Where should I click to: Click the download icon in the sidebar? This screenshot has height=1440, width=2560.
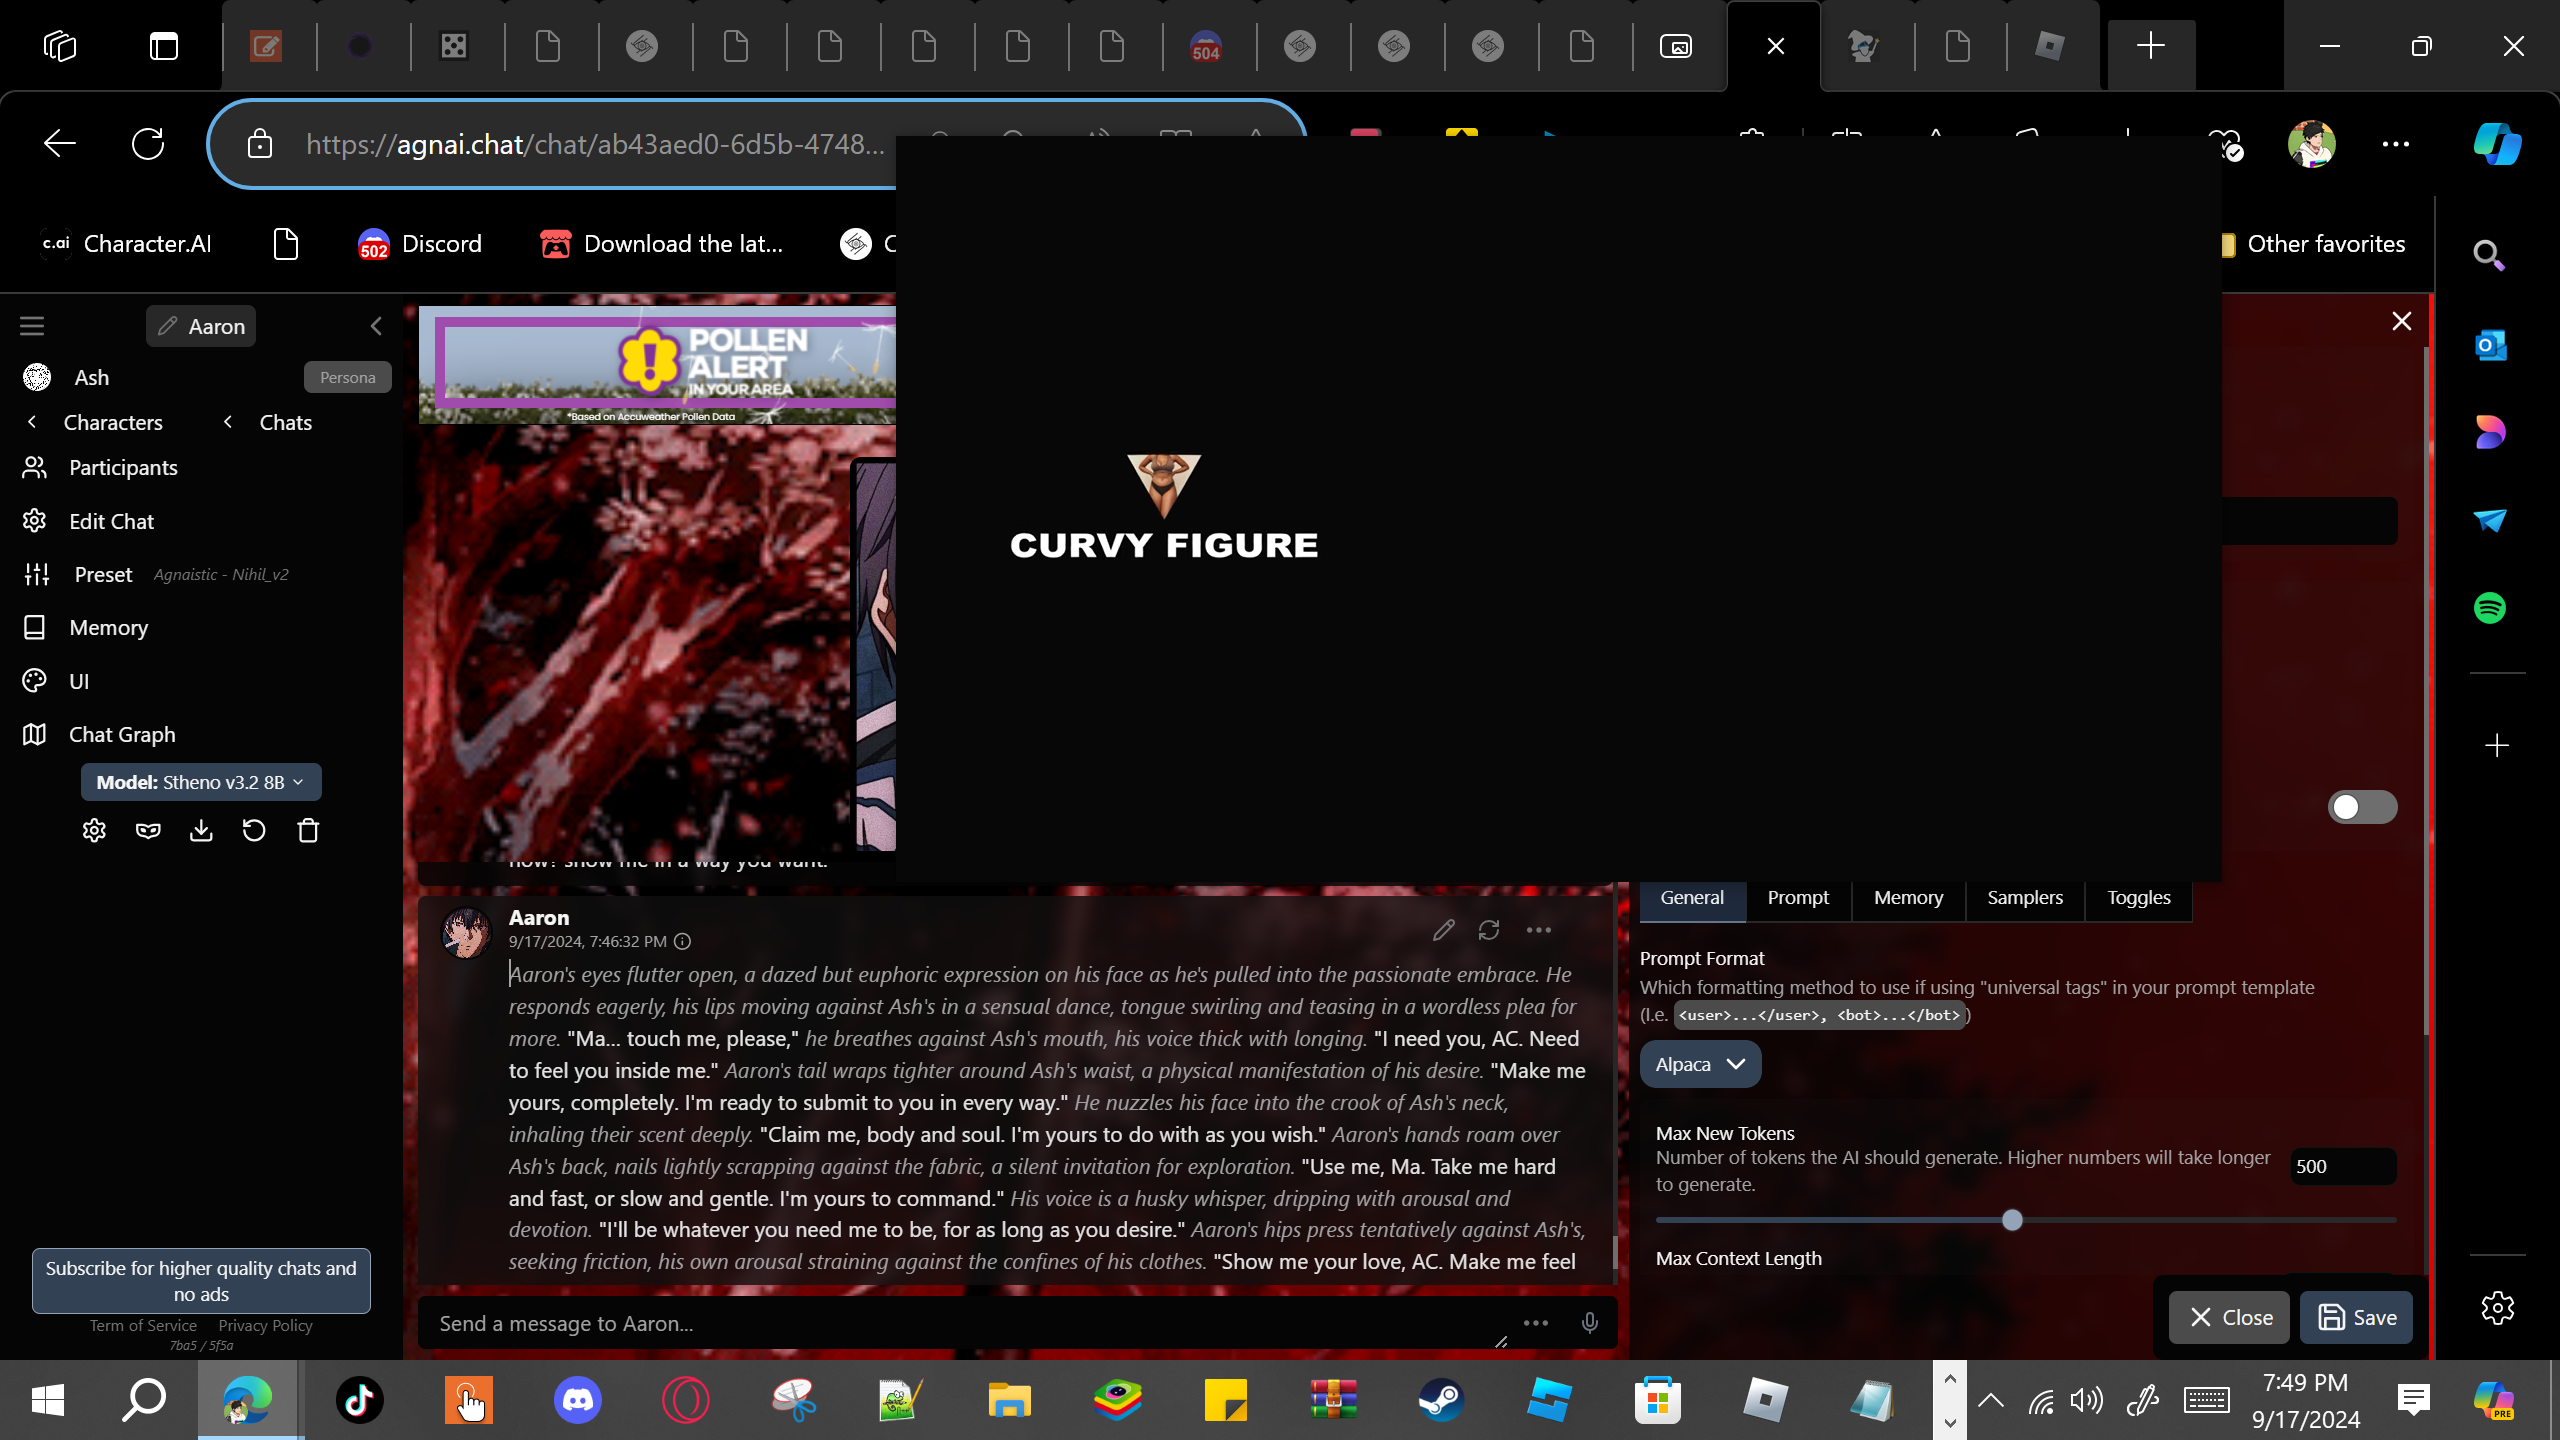pyautogui.click(x=201, y=830)
